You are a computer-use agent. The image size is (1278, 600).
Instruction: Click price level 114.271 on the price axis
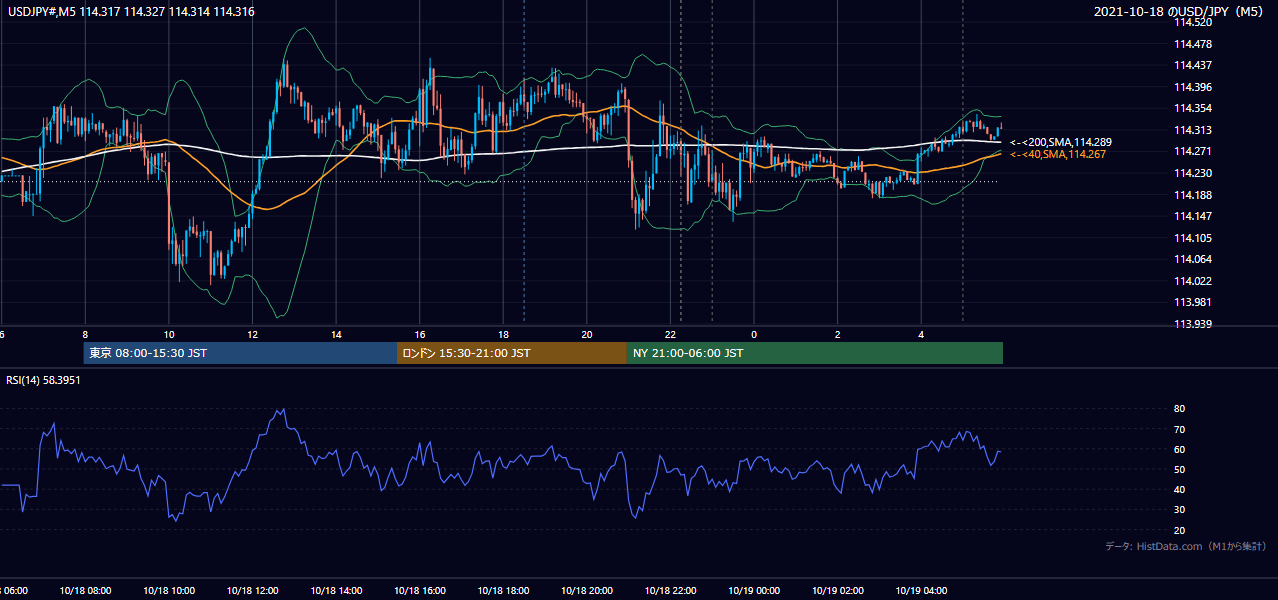tap(1194, 152)
